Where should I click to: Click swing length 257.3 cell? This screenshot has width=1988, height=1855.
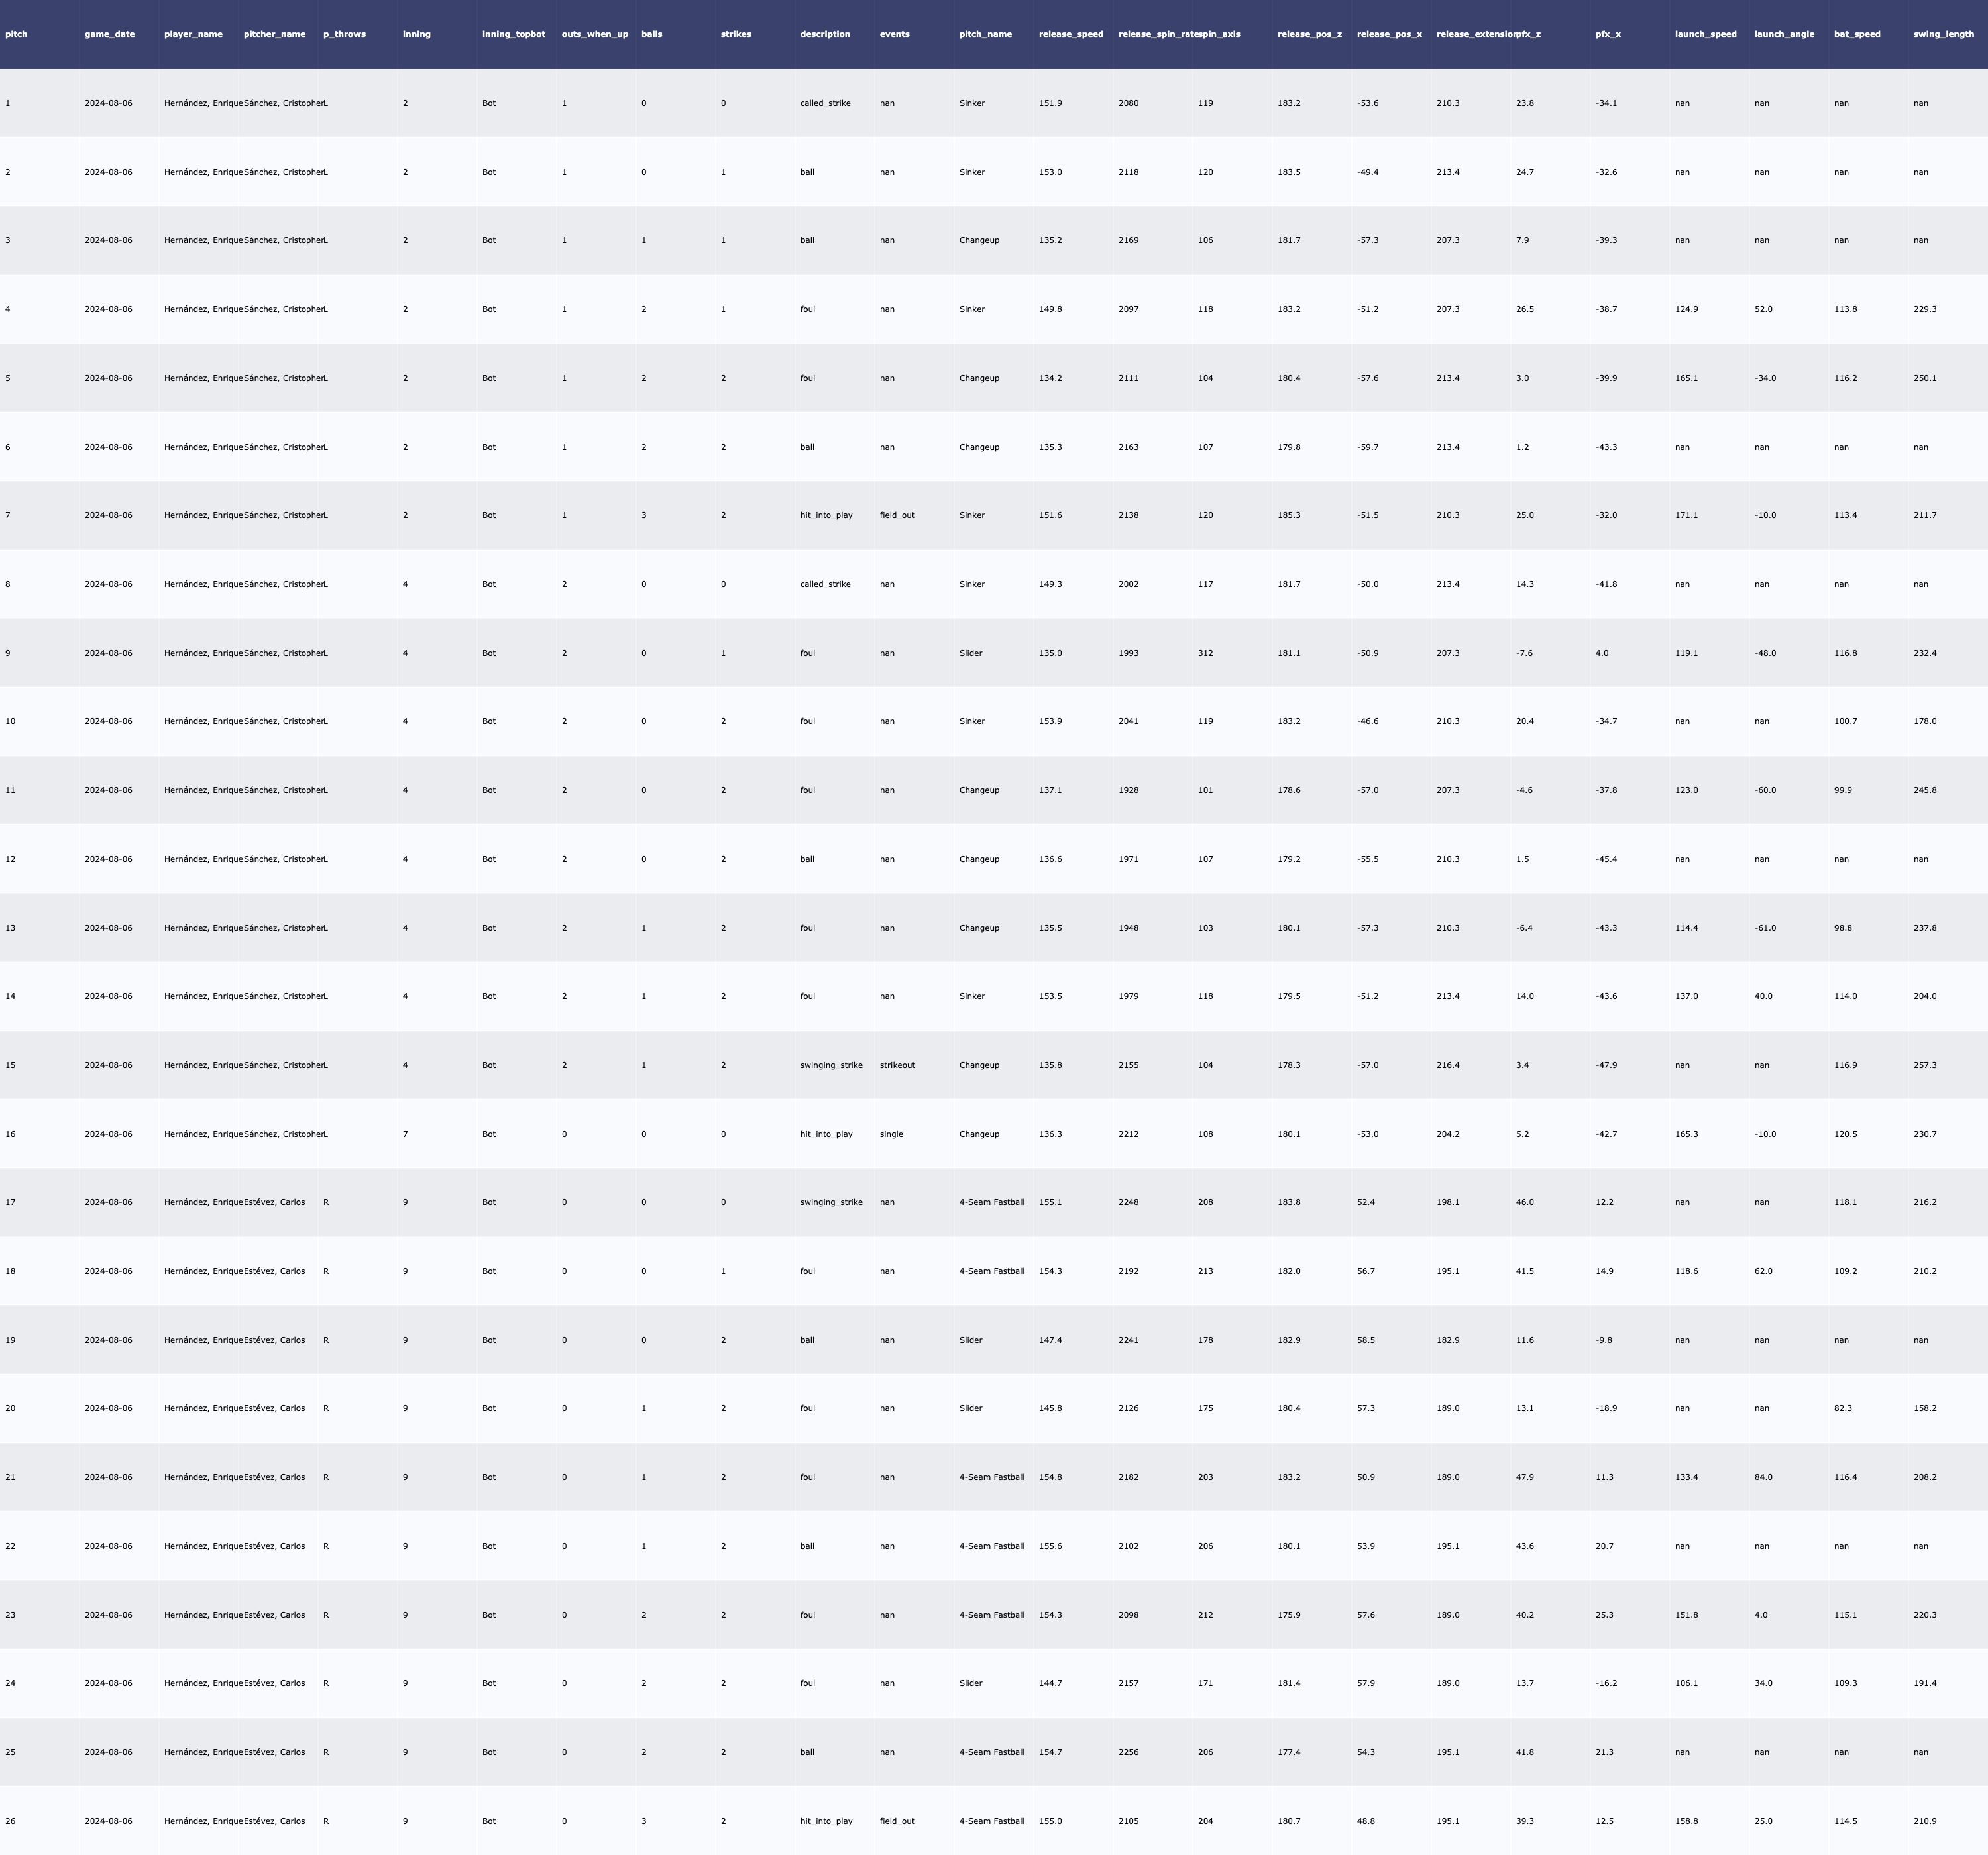click(x=1924, y=1065)
